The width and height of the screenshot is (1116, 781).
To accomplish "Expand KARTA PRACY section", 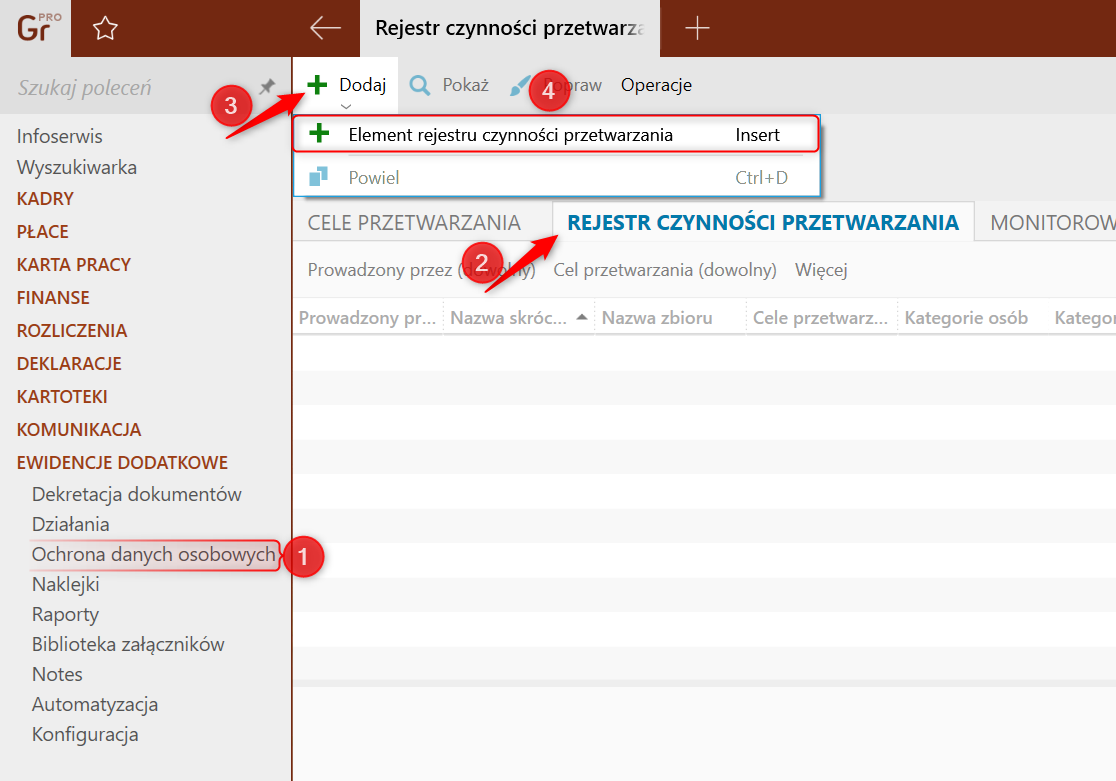I will (74, 265).
